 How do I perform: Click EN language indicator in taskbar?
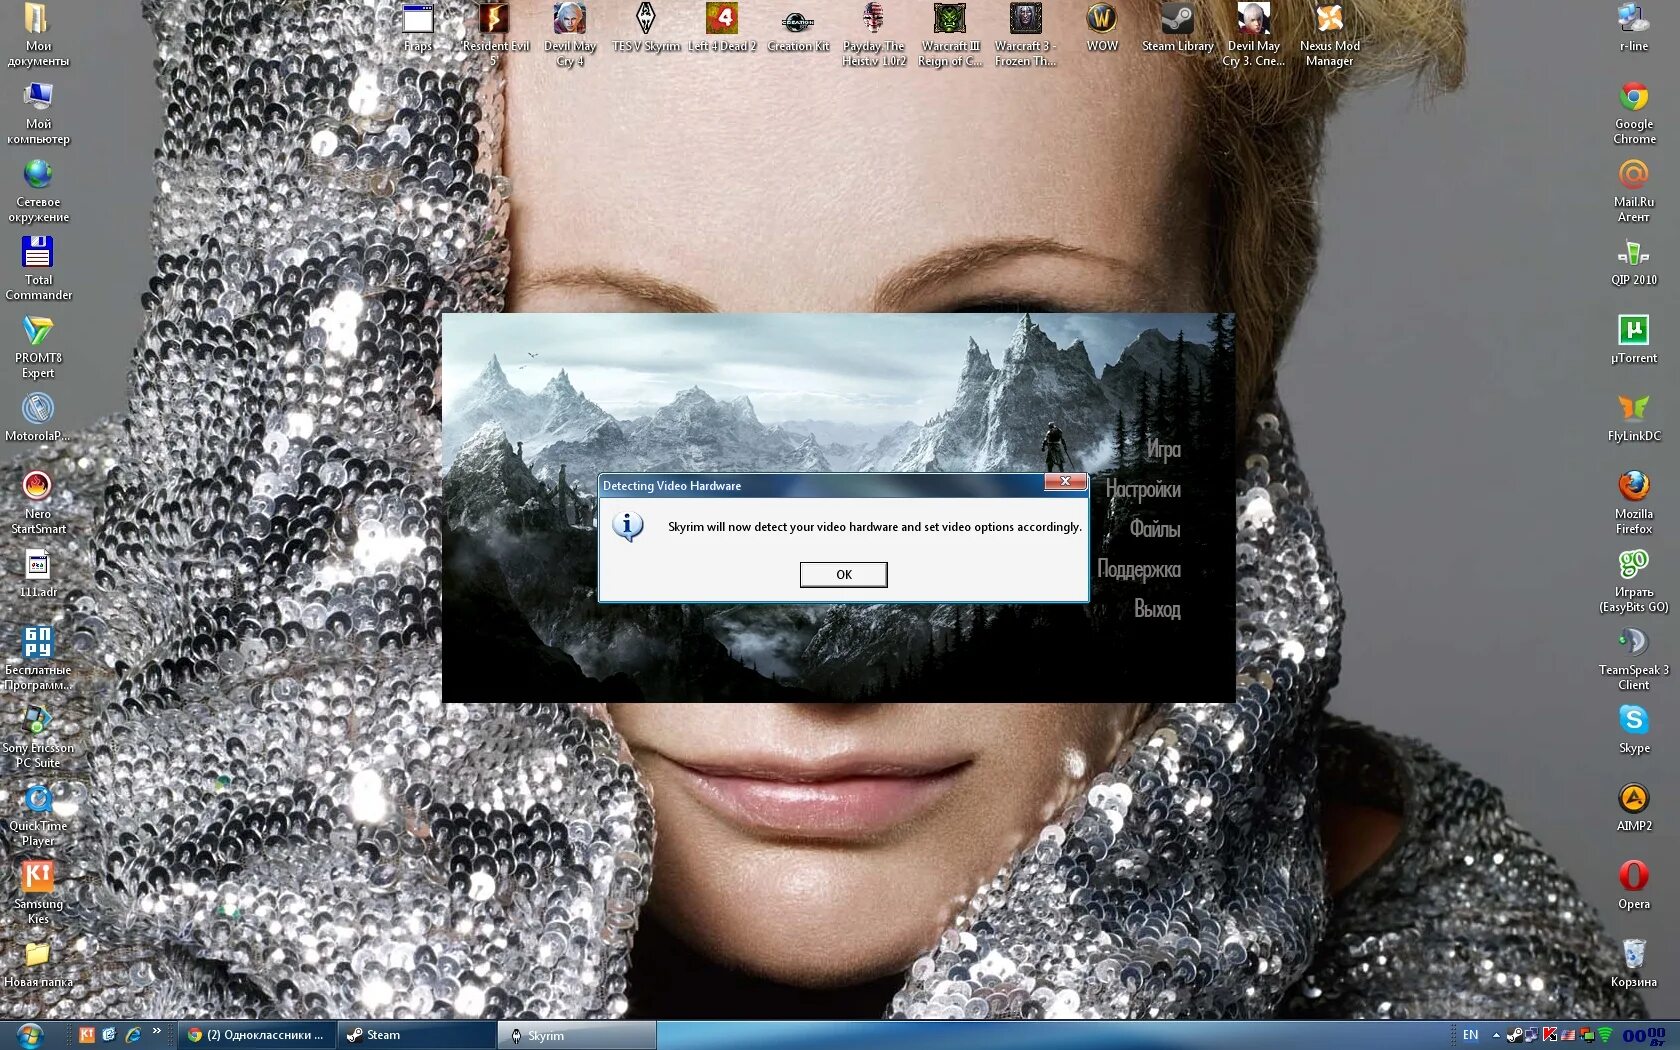tap(1470, 1035)
